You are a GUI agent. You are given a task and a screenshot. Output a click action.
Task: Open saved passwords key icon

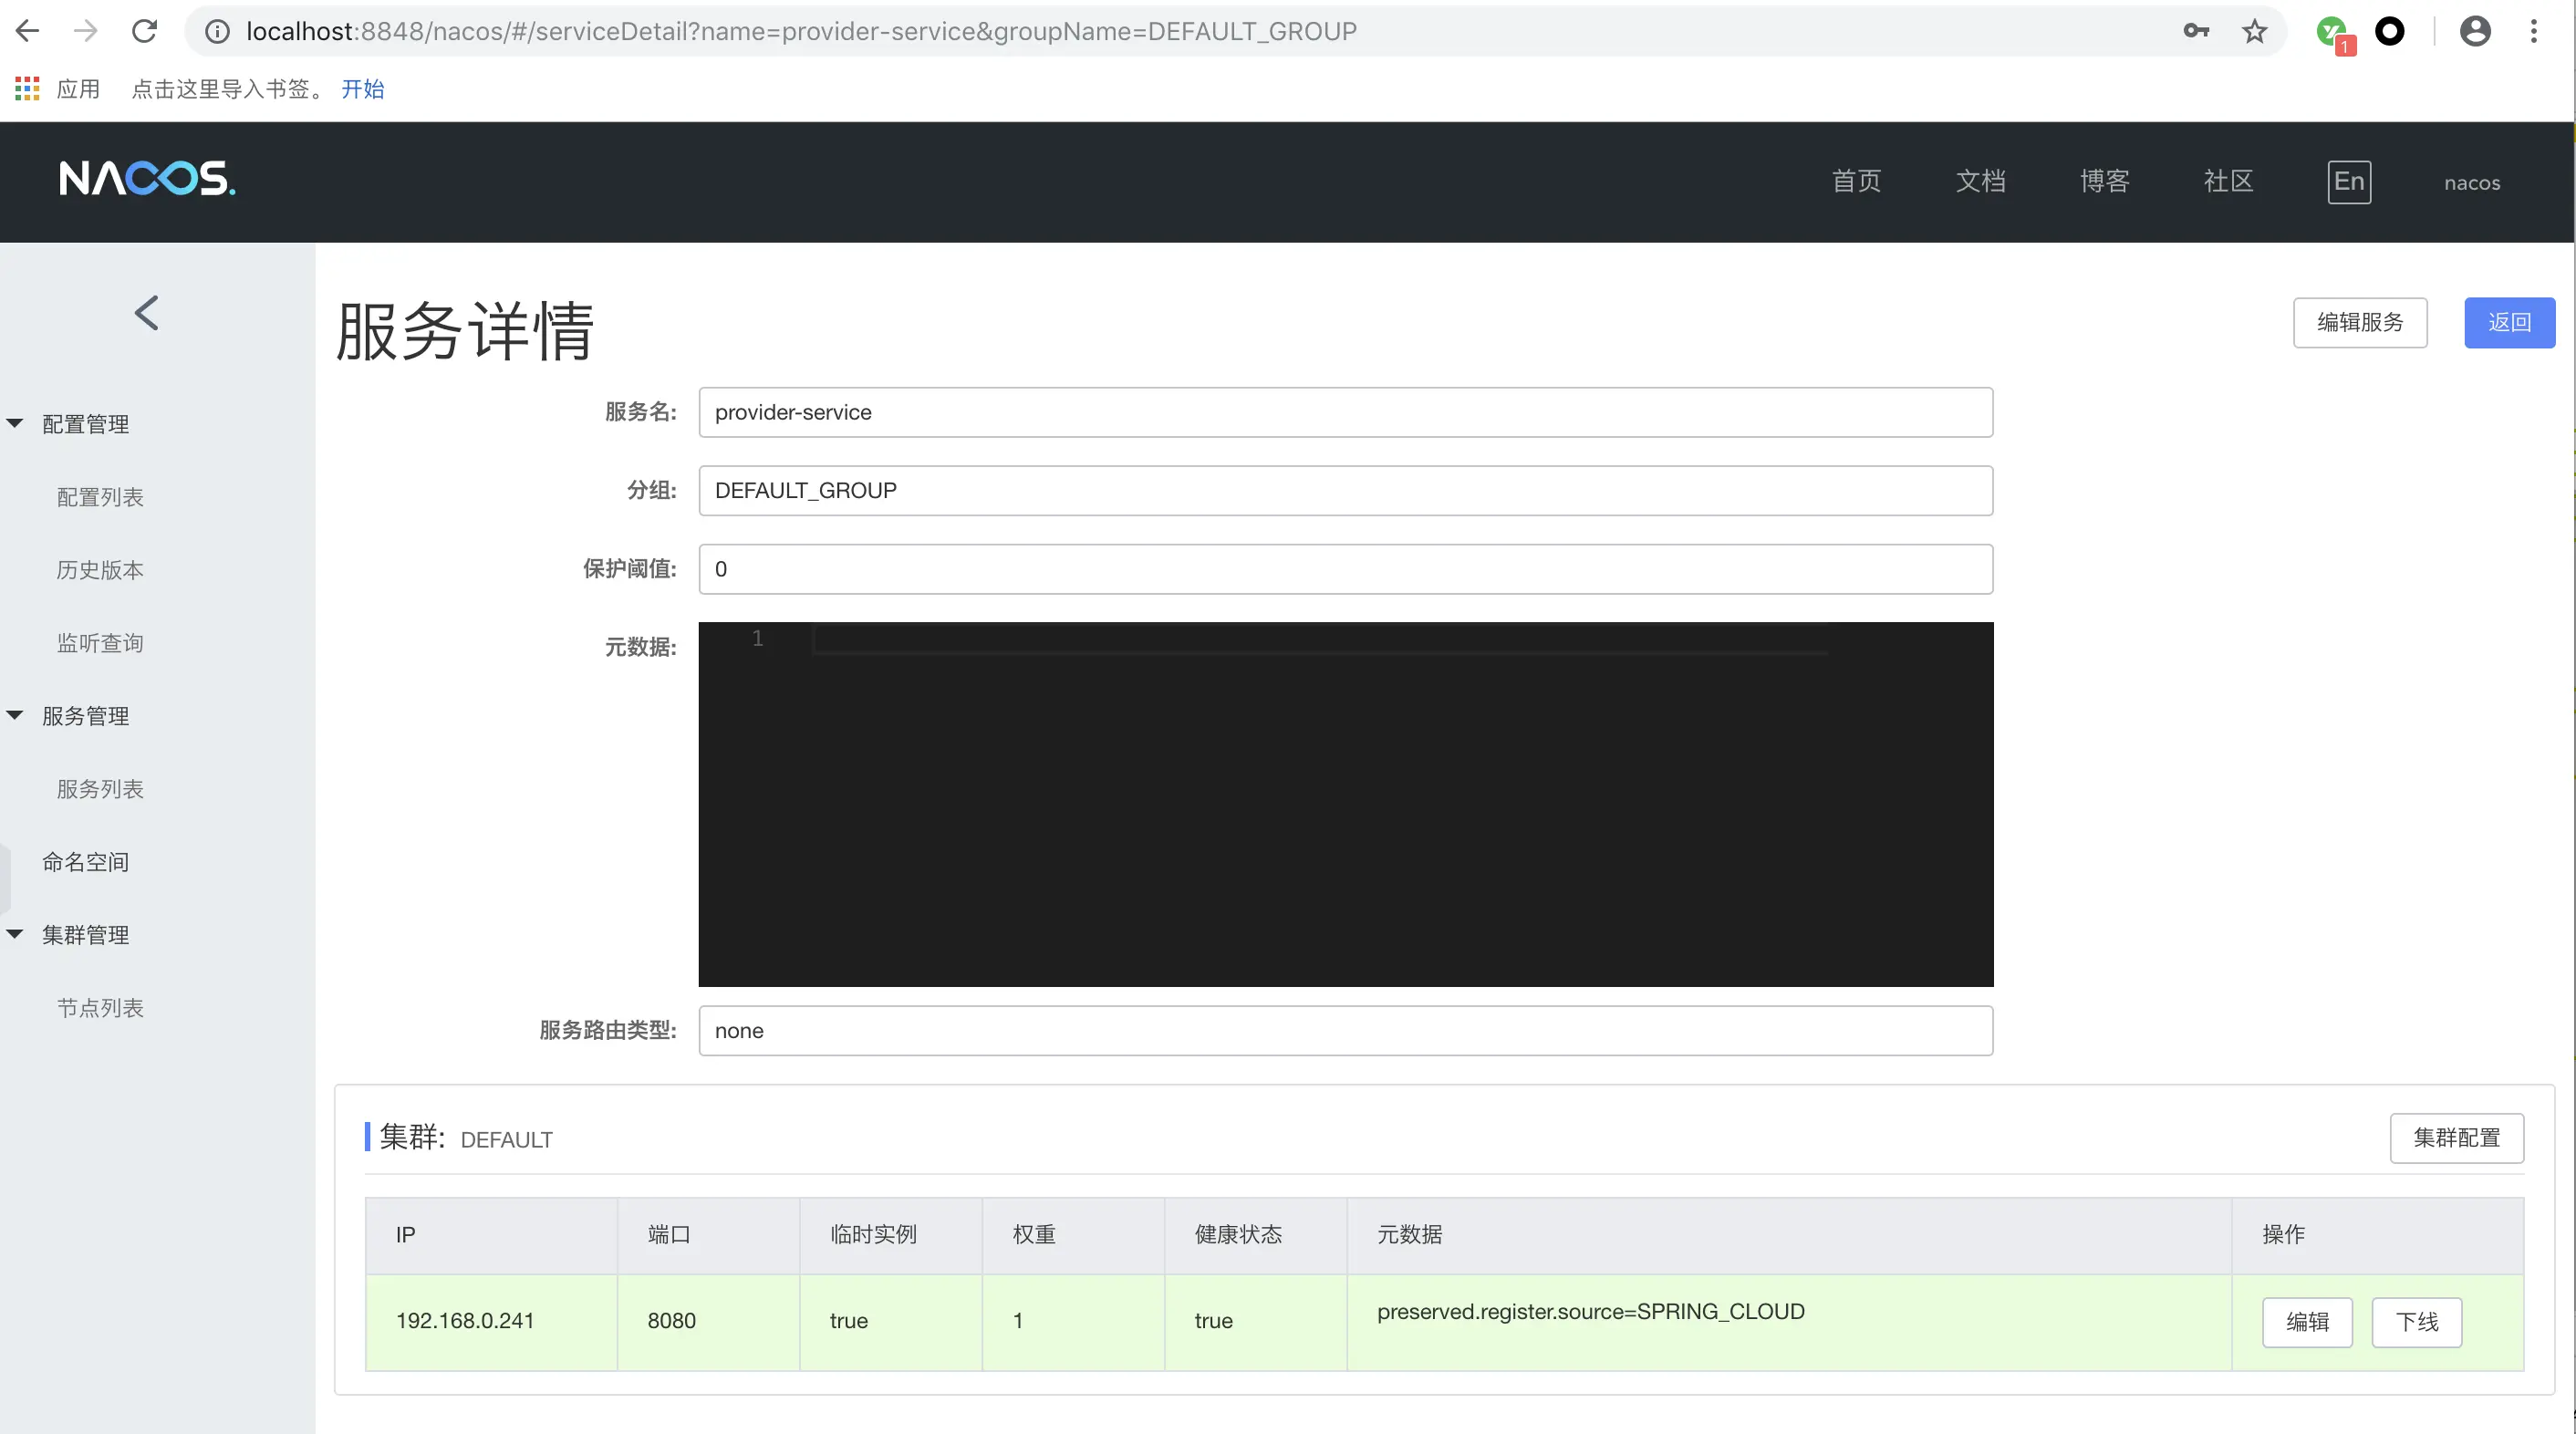point(2196,31)
